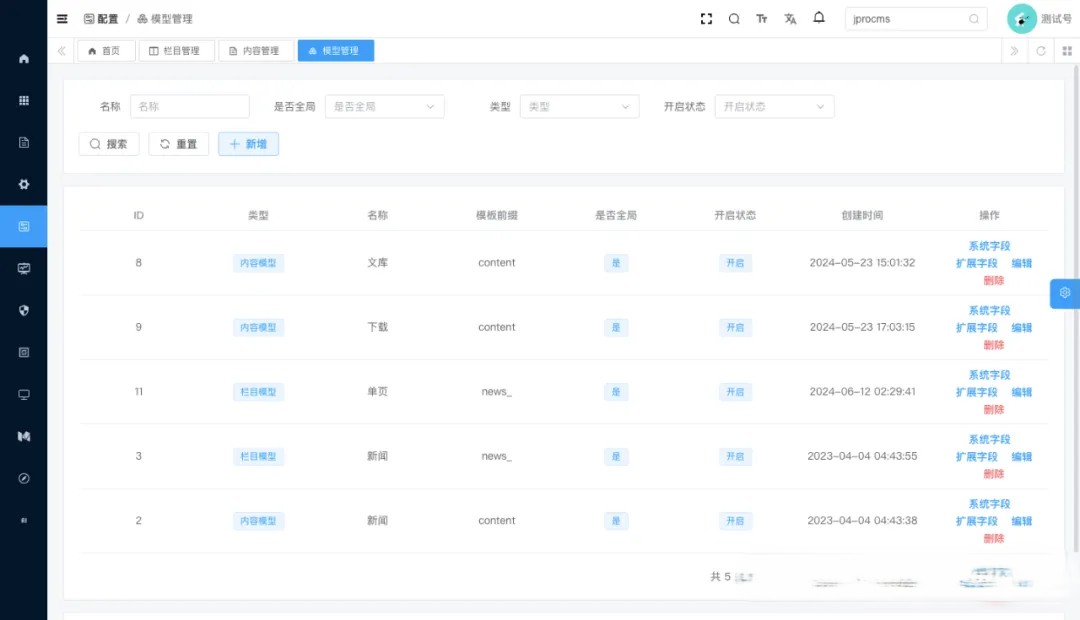Open 扩展字段 for the 文库 row
The width and height of the screenshot is (1080, 620).
pos(976,263)
